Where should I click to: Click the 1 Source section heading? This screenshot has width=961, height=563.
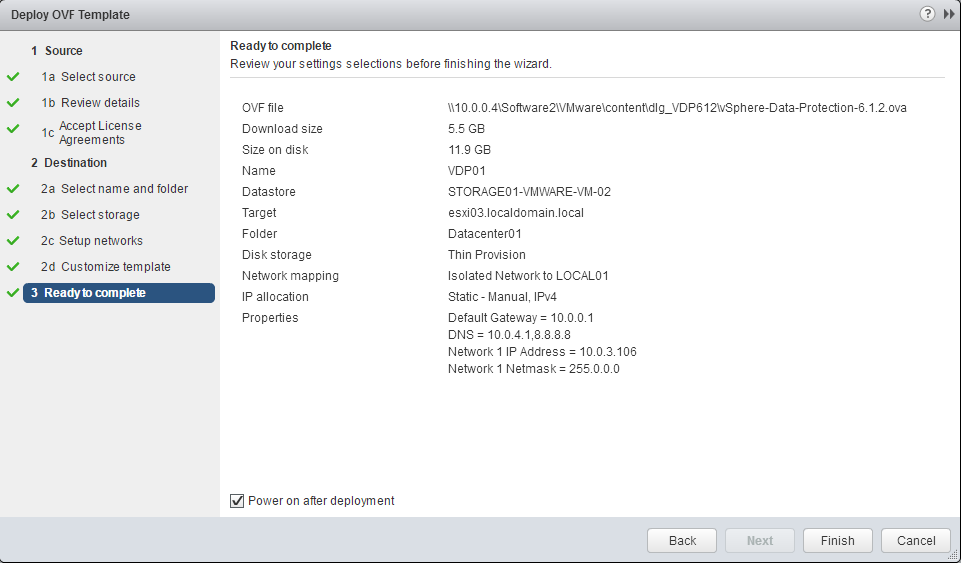click(x=57, y=51)
